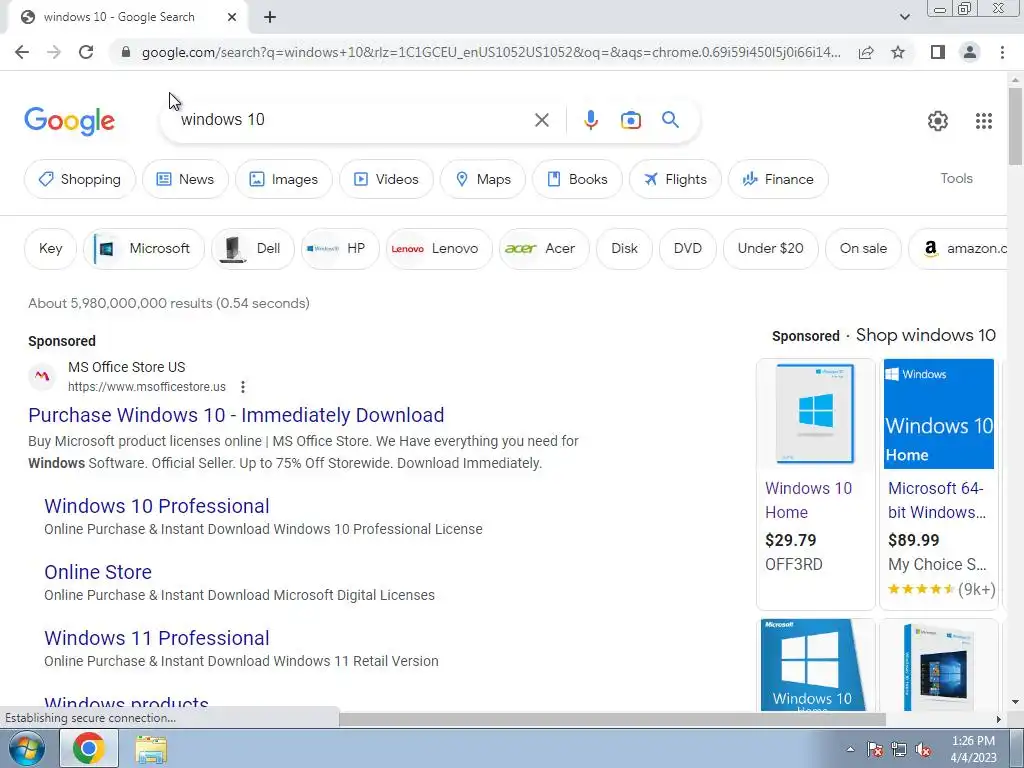Filter by the Acer chip

click(544, 249)
